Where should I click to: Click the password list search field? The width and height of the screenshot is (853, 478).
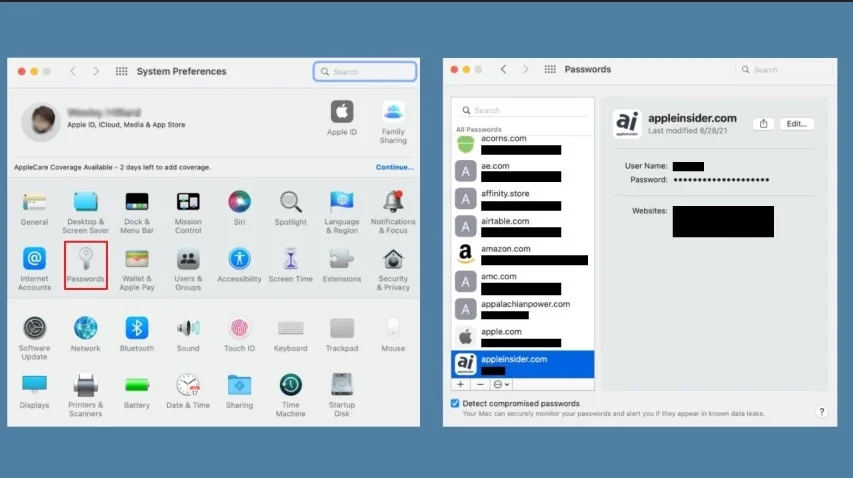[x=522, y=110]
